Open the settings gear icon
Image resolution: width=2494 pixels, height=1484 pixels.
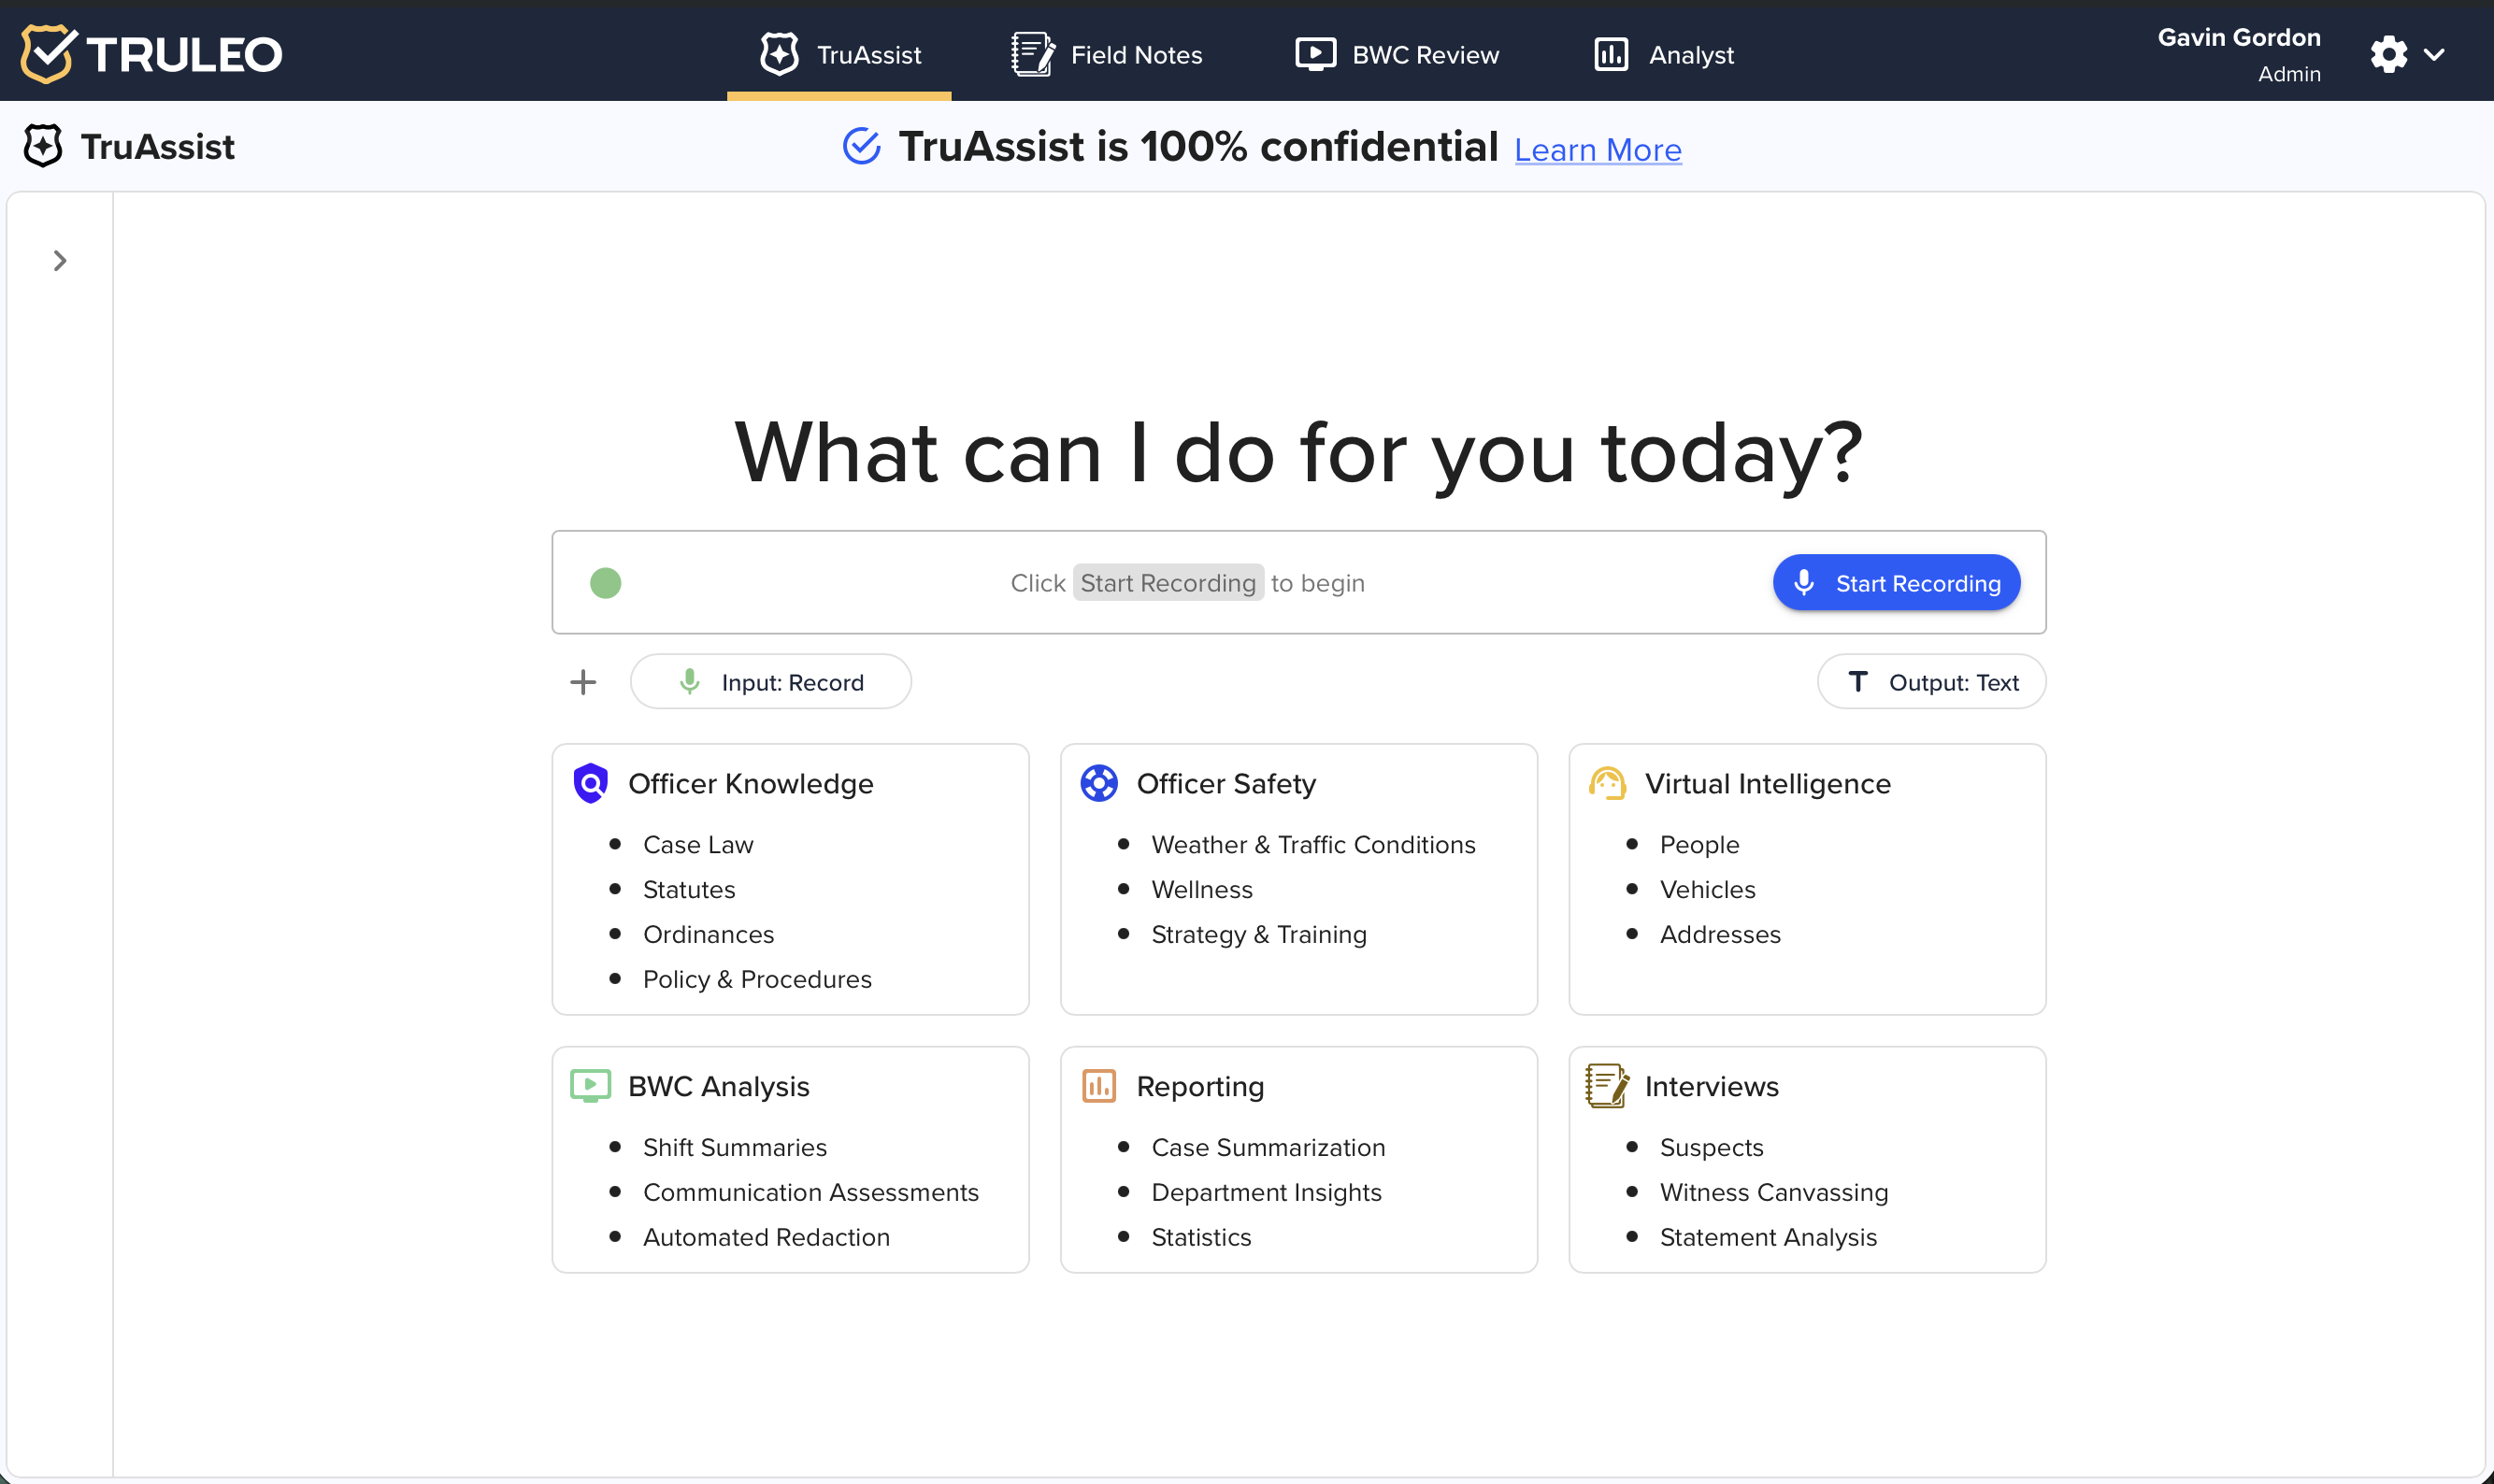click(x=2388, y=54)
